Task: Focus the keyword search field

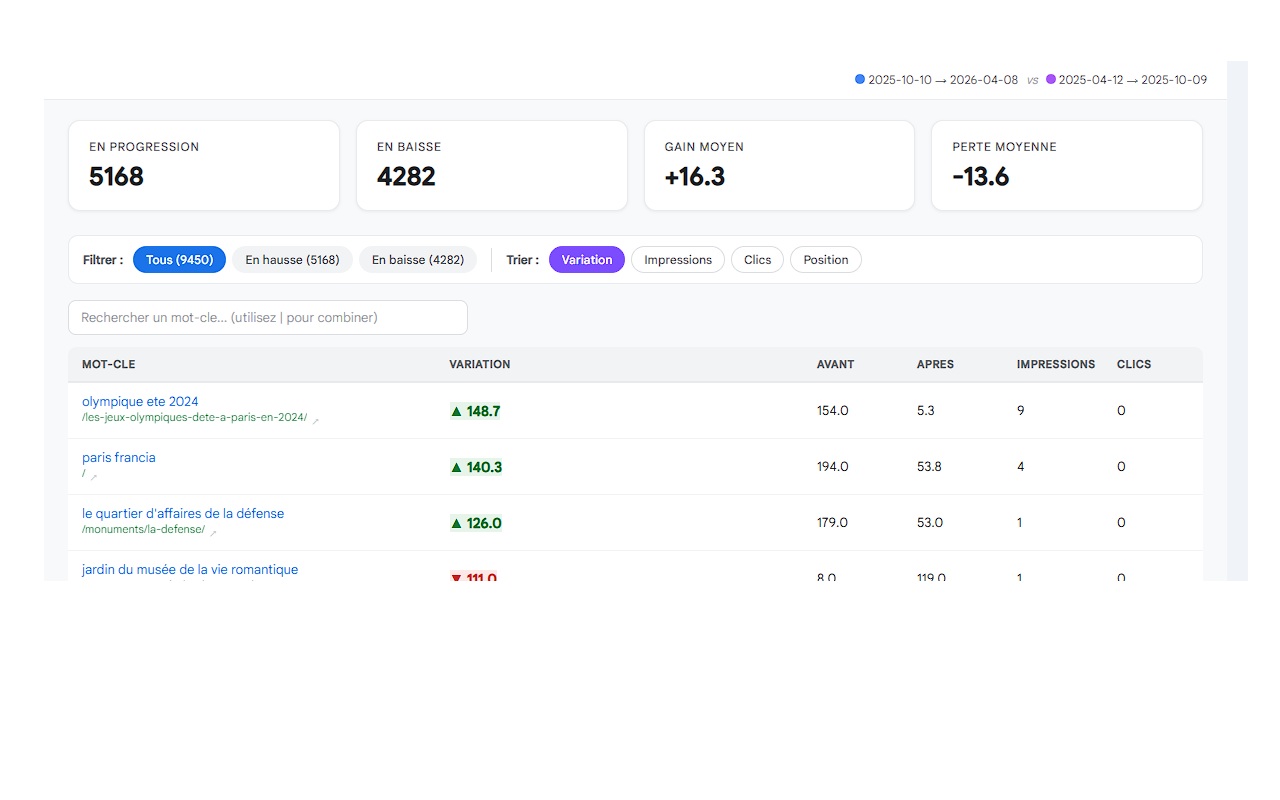Action: 267,318
